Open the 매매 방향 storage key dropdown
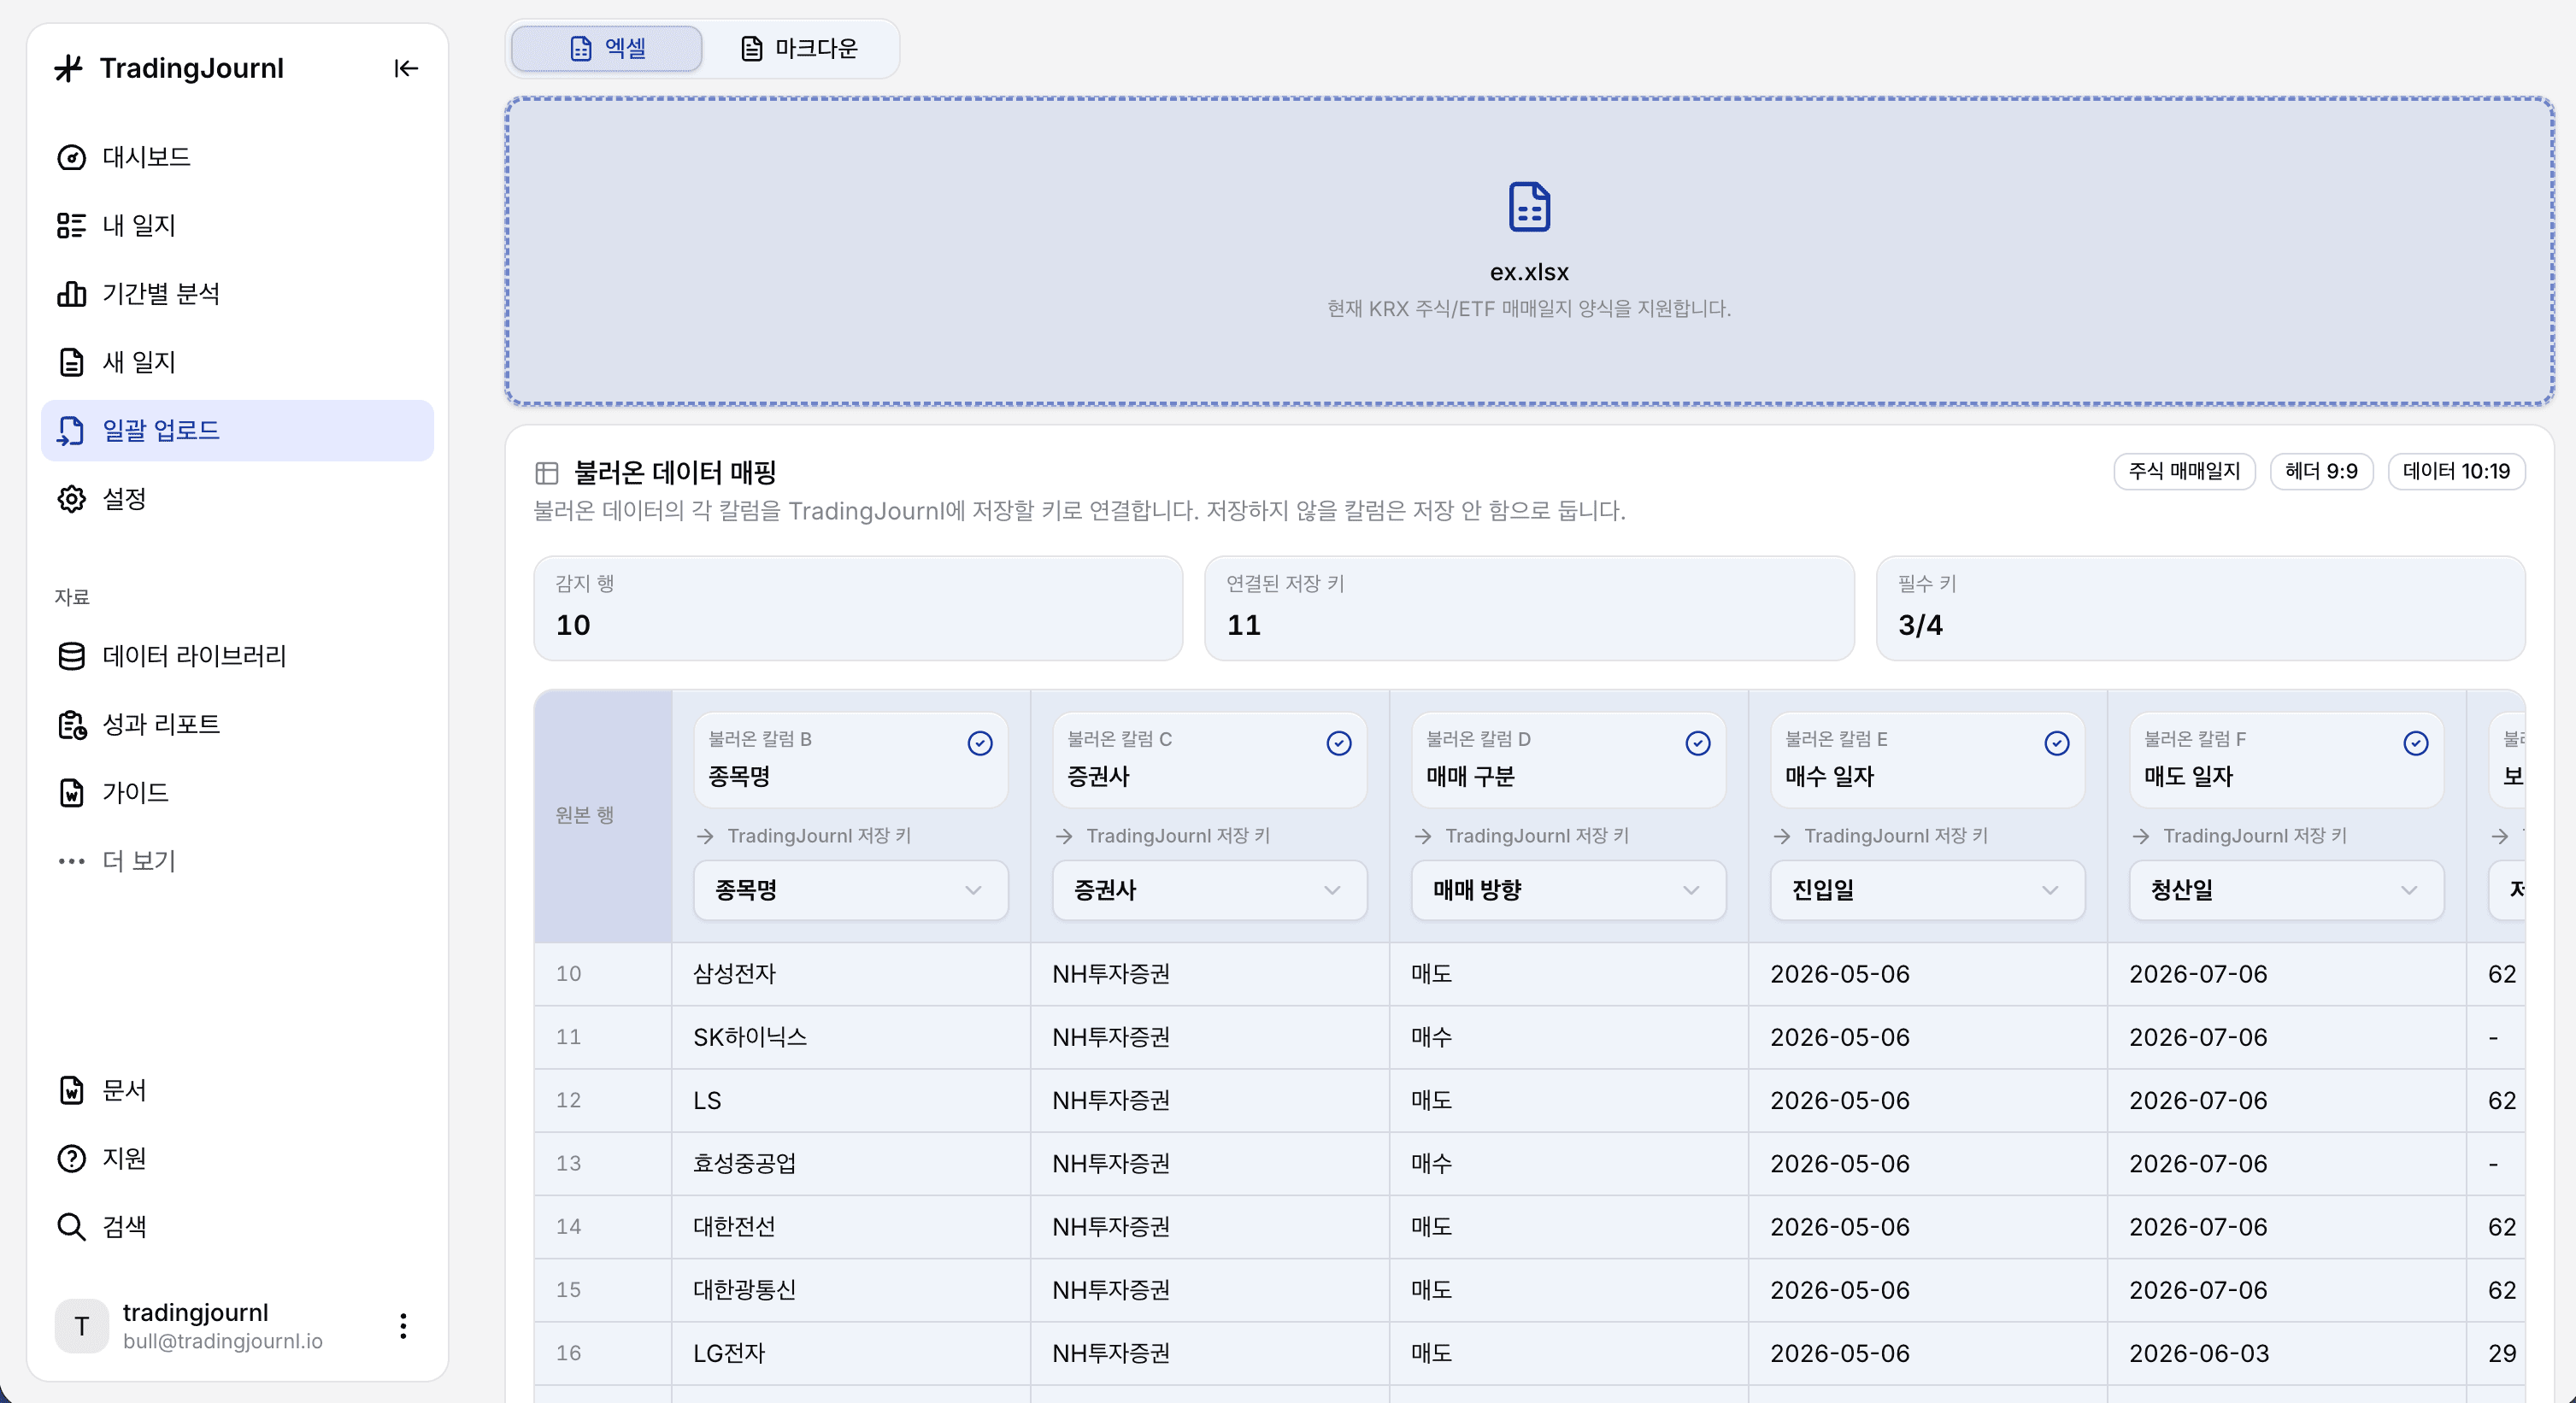2576x1403 pixels. click(x=1569, y=890)
